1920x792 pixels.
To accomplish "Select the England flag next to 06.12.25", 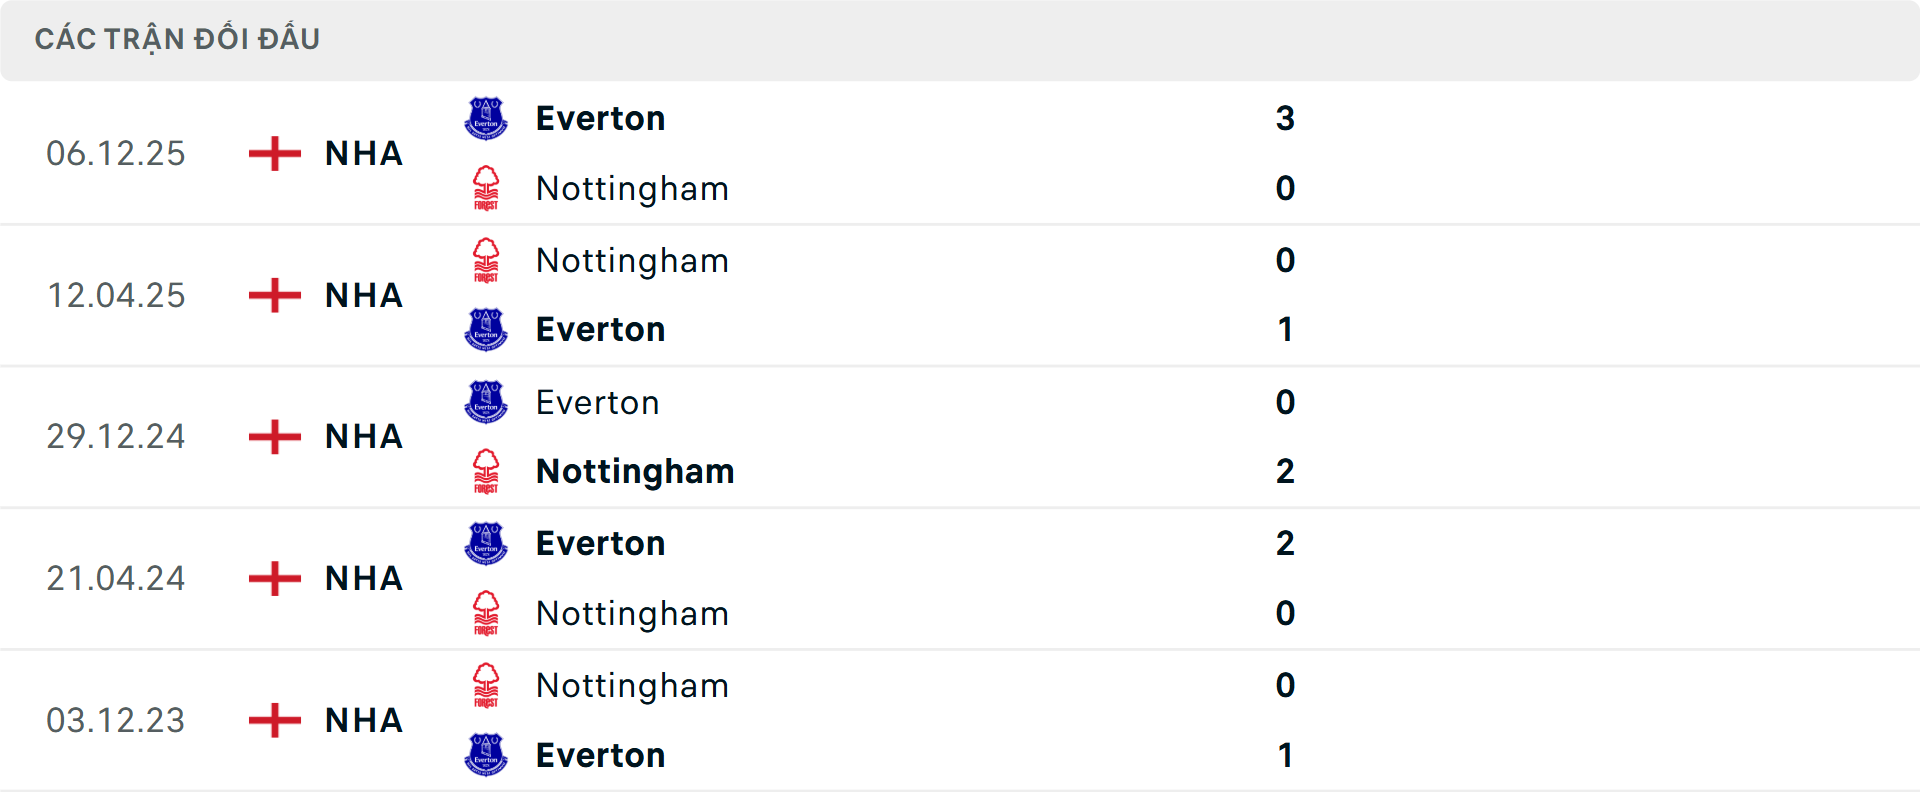I will click(x=272, y=153).
